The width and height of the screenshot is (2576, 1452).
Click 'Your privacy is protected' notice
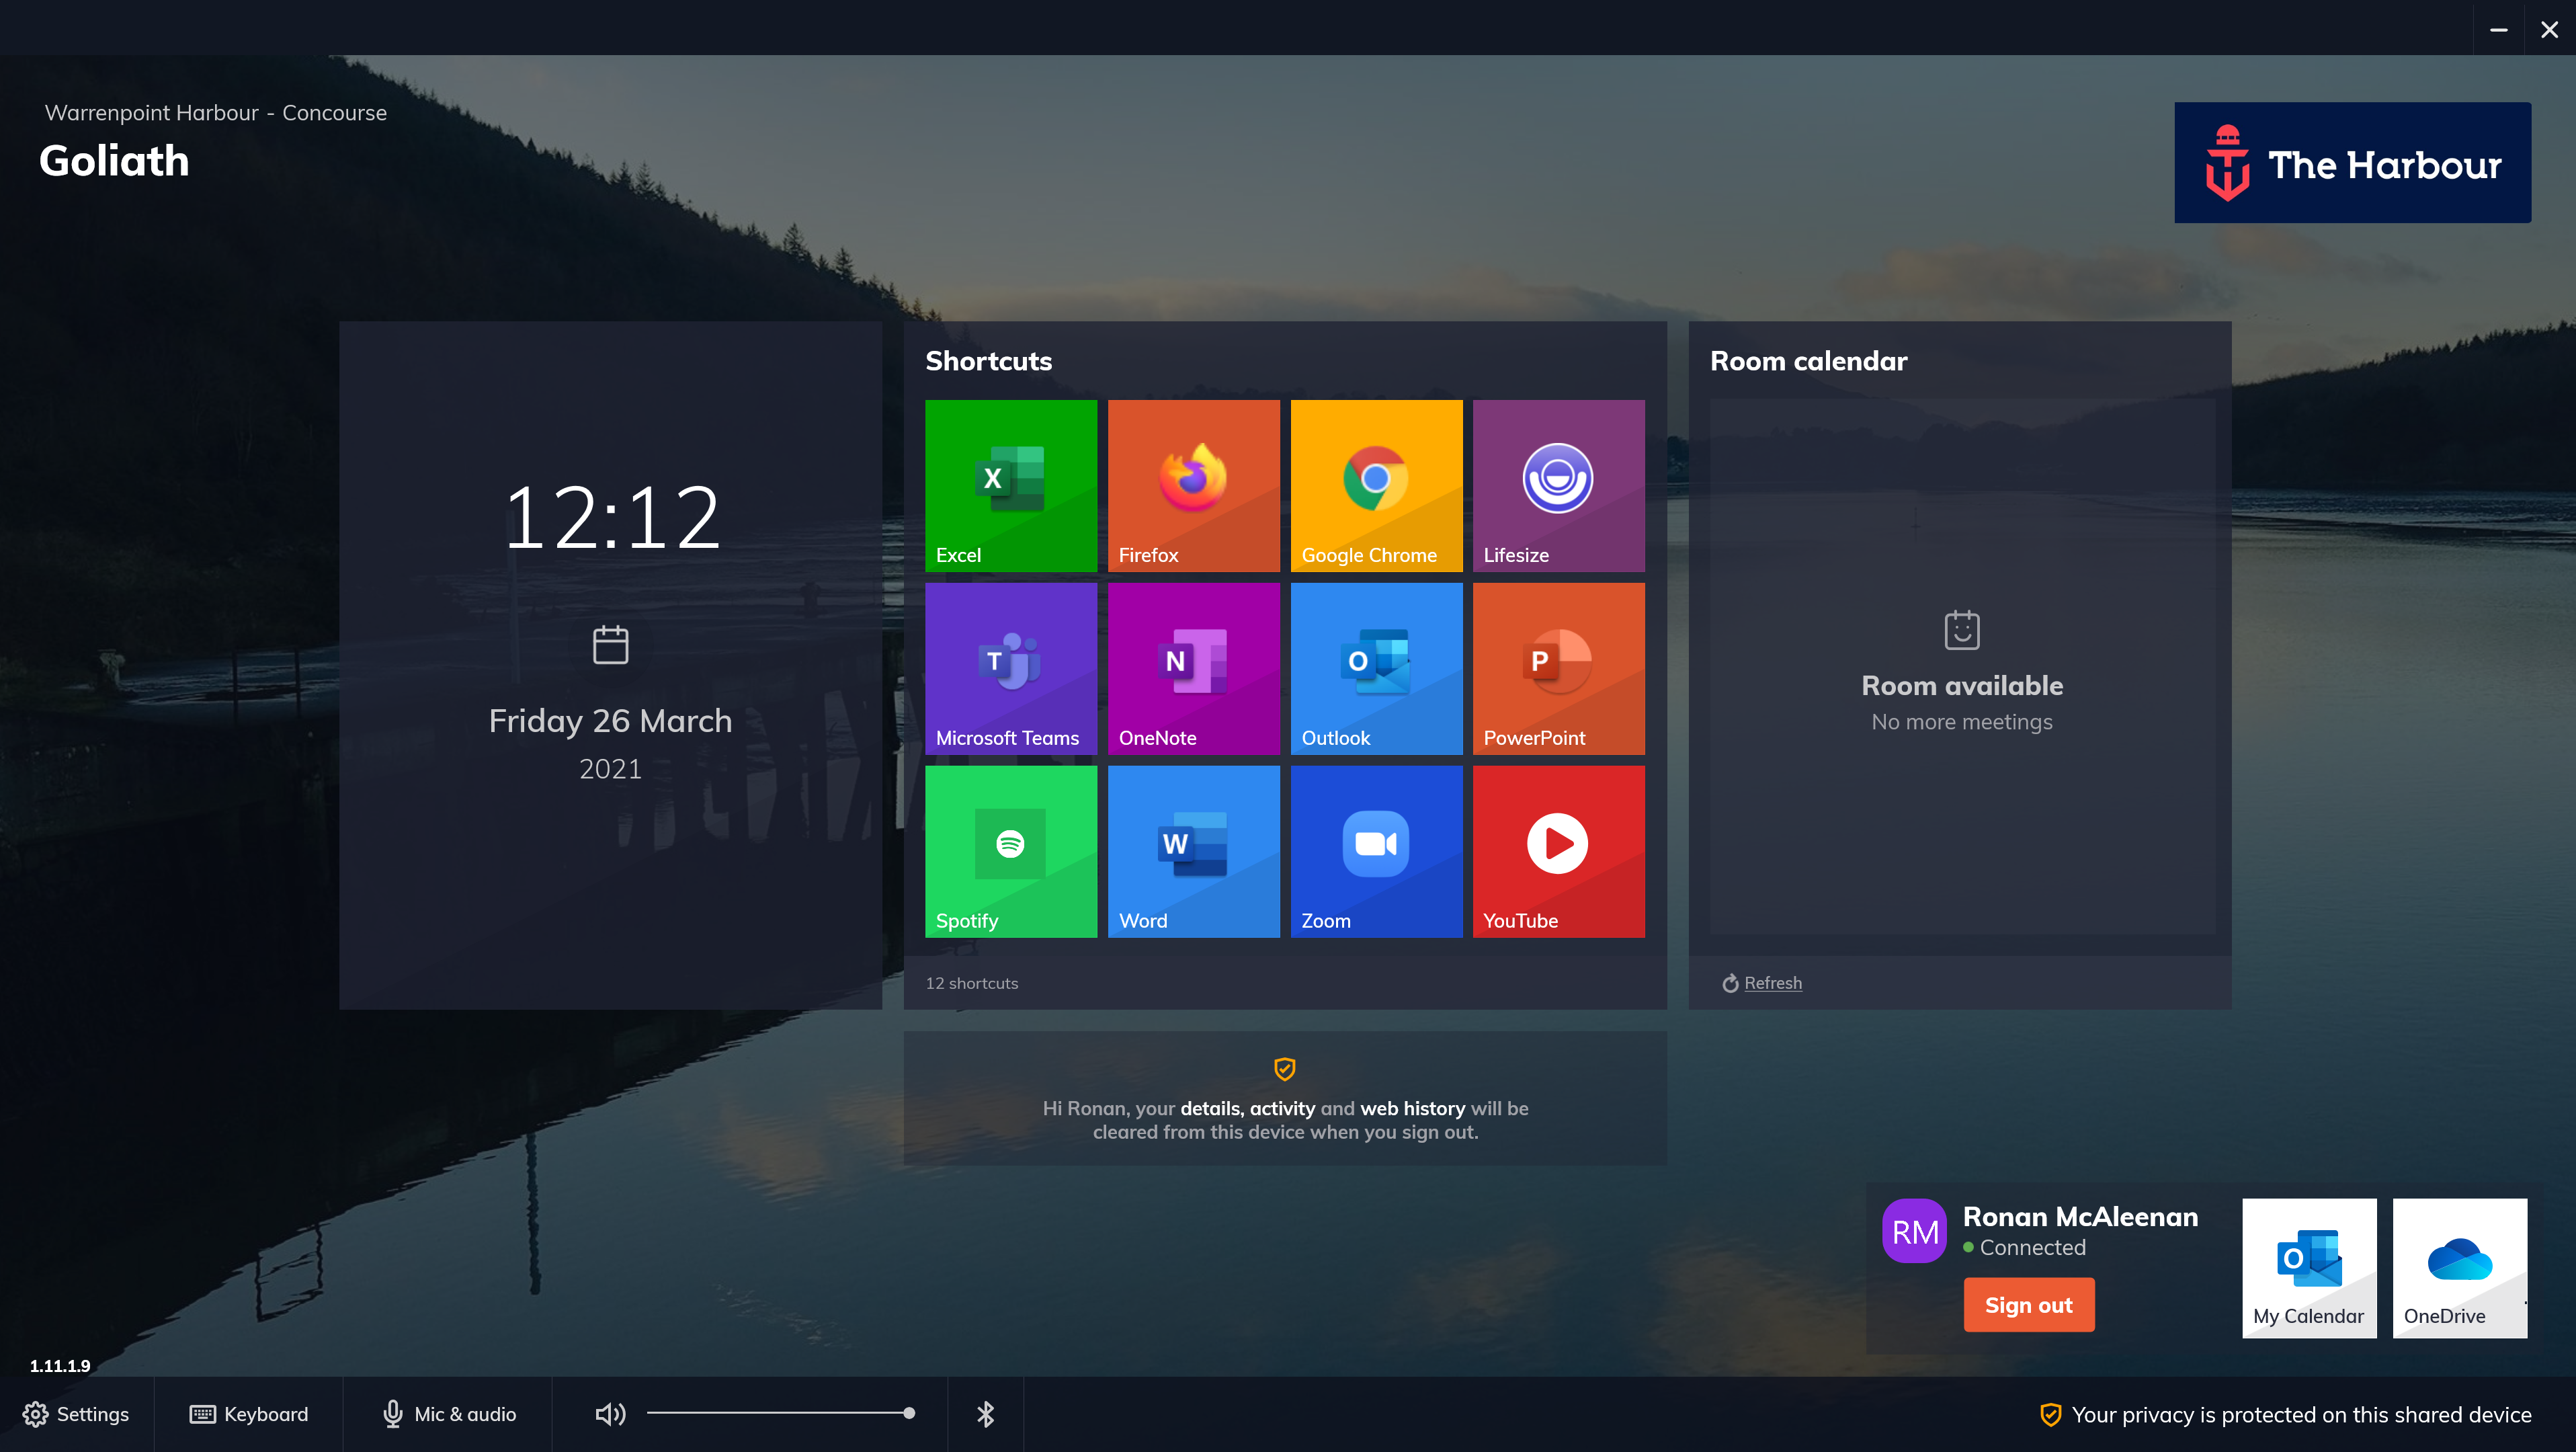(x=2285, y=1415)
